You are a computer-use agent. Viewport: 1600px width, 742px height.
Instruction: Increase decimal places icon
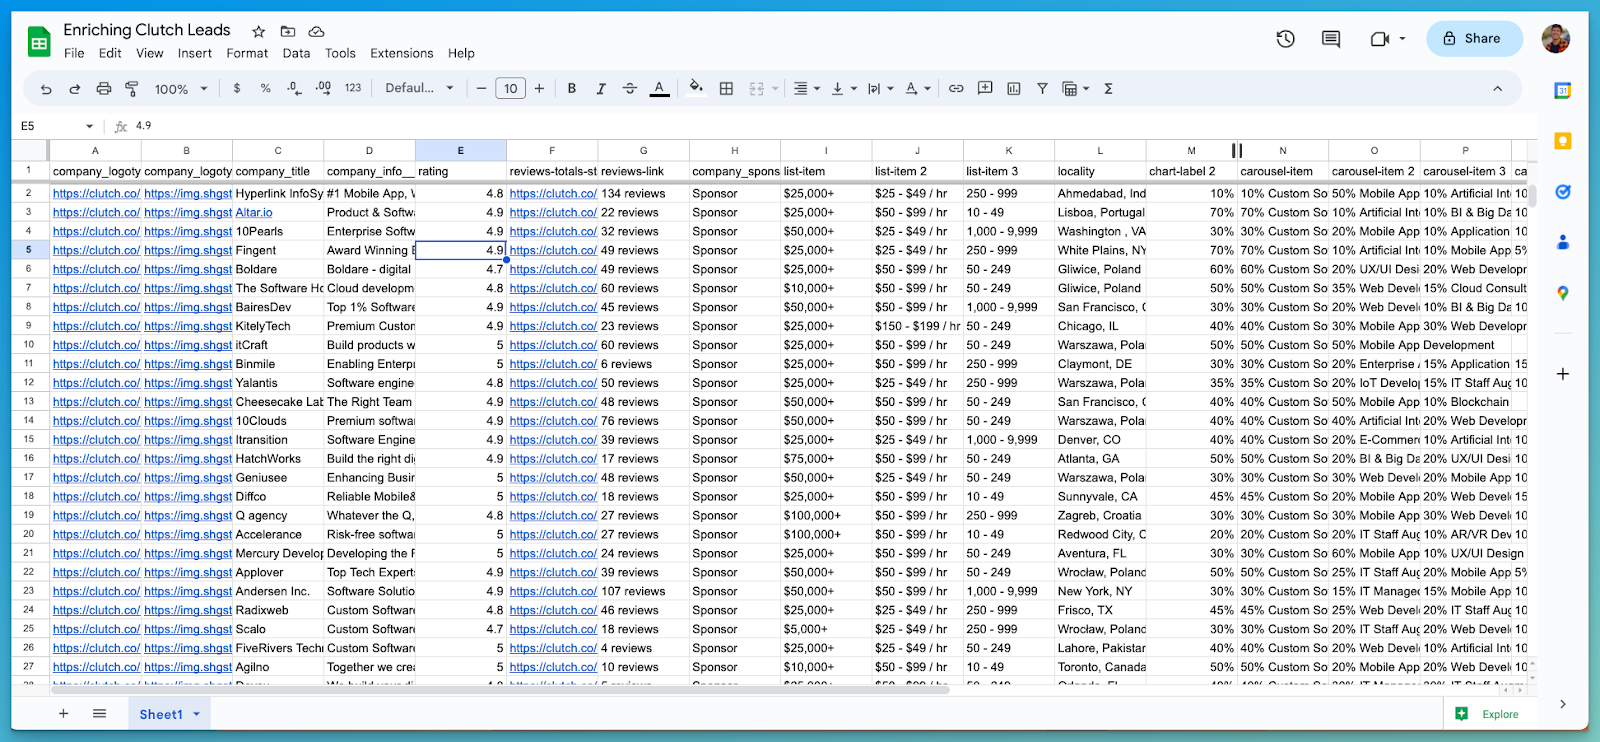(x=323, y=89)
